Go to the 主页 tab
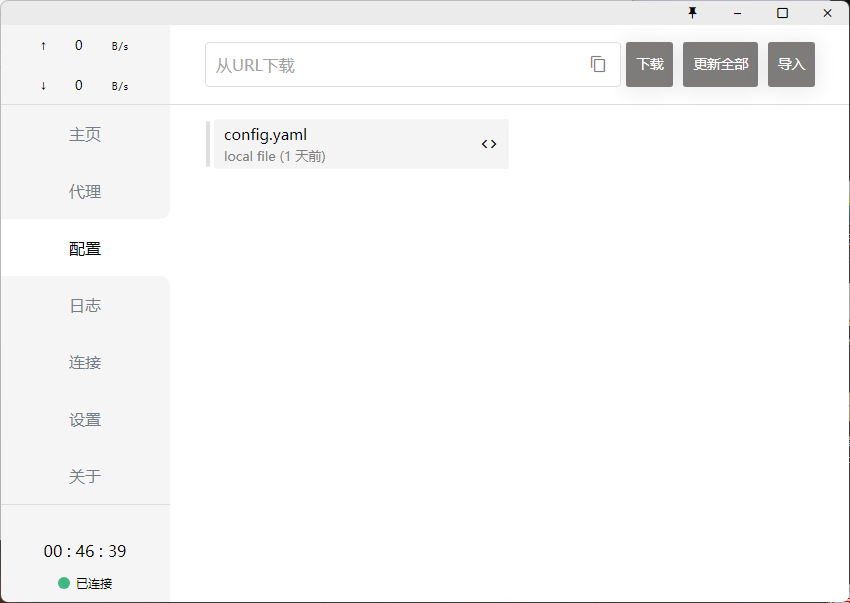The image size is (850, 603). point(85,135)
